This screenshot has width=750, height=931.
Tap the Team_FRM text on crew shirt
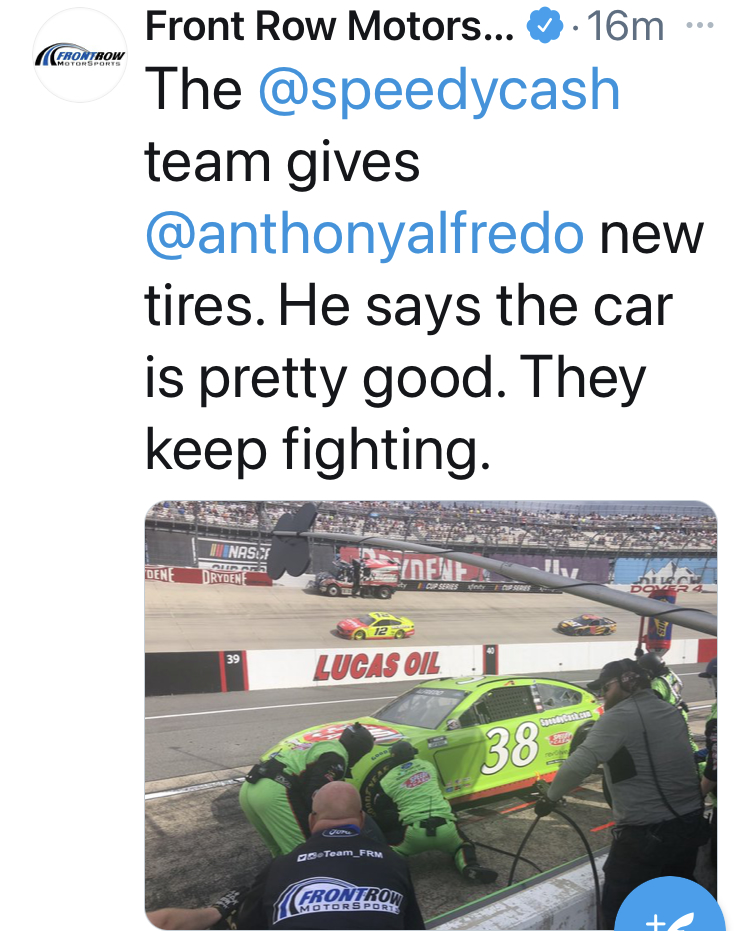click(340, 854)
